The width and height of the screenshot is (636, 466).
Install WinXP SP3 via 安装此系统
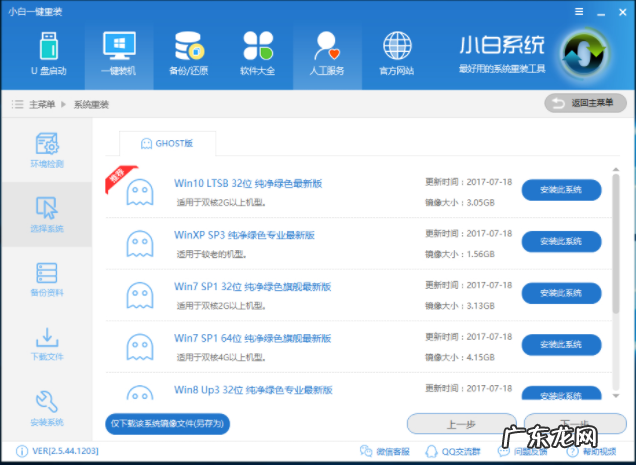coord(561,241)
